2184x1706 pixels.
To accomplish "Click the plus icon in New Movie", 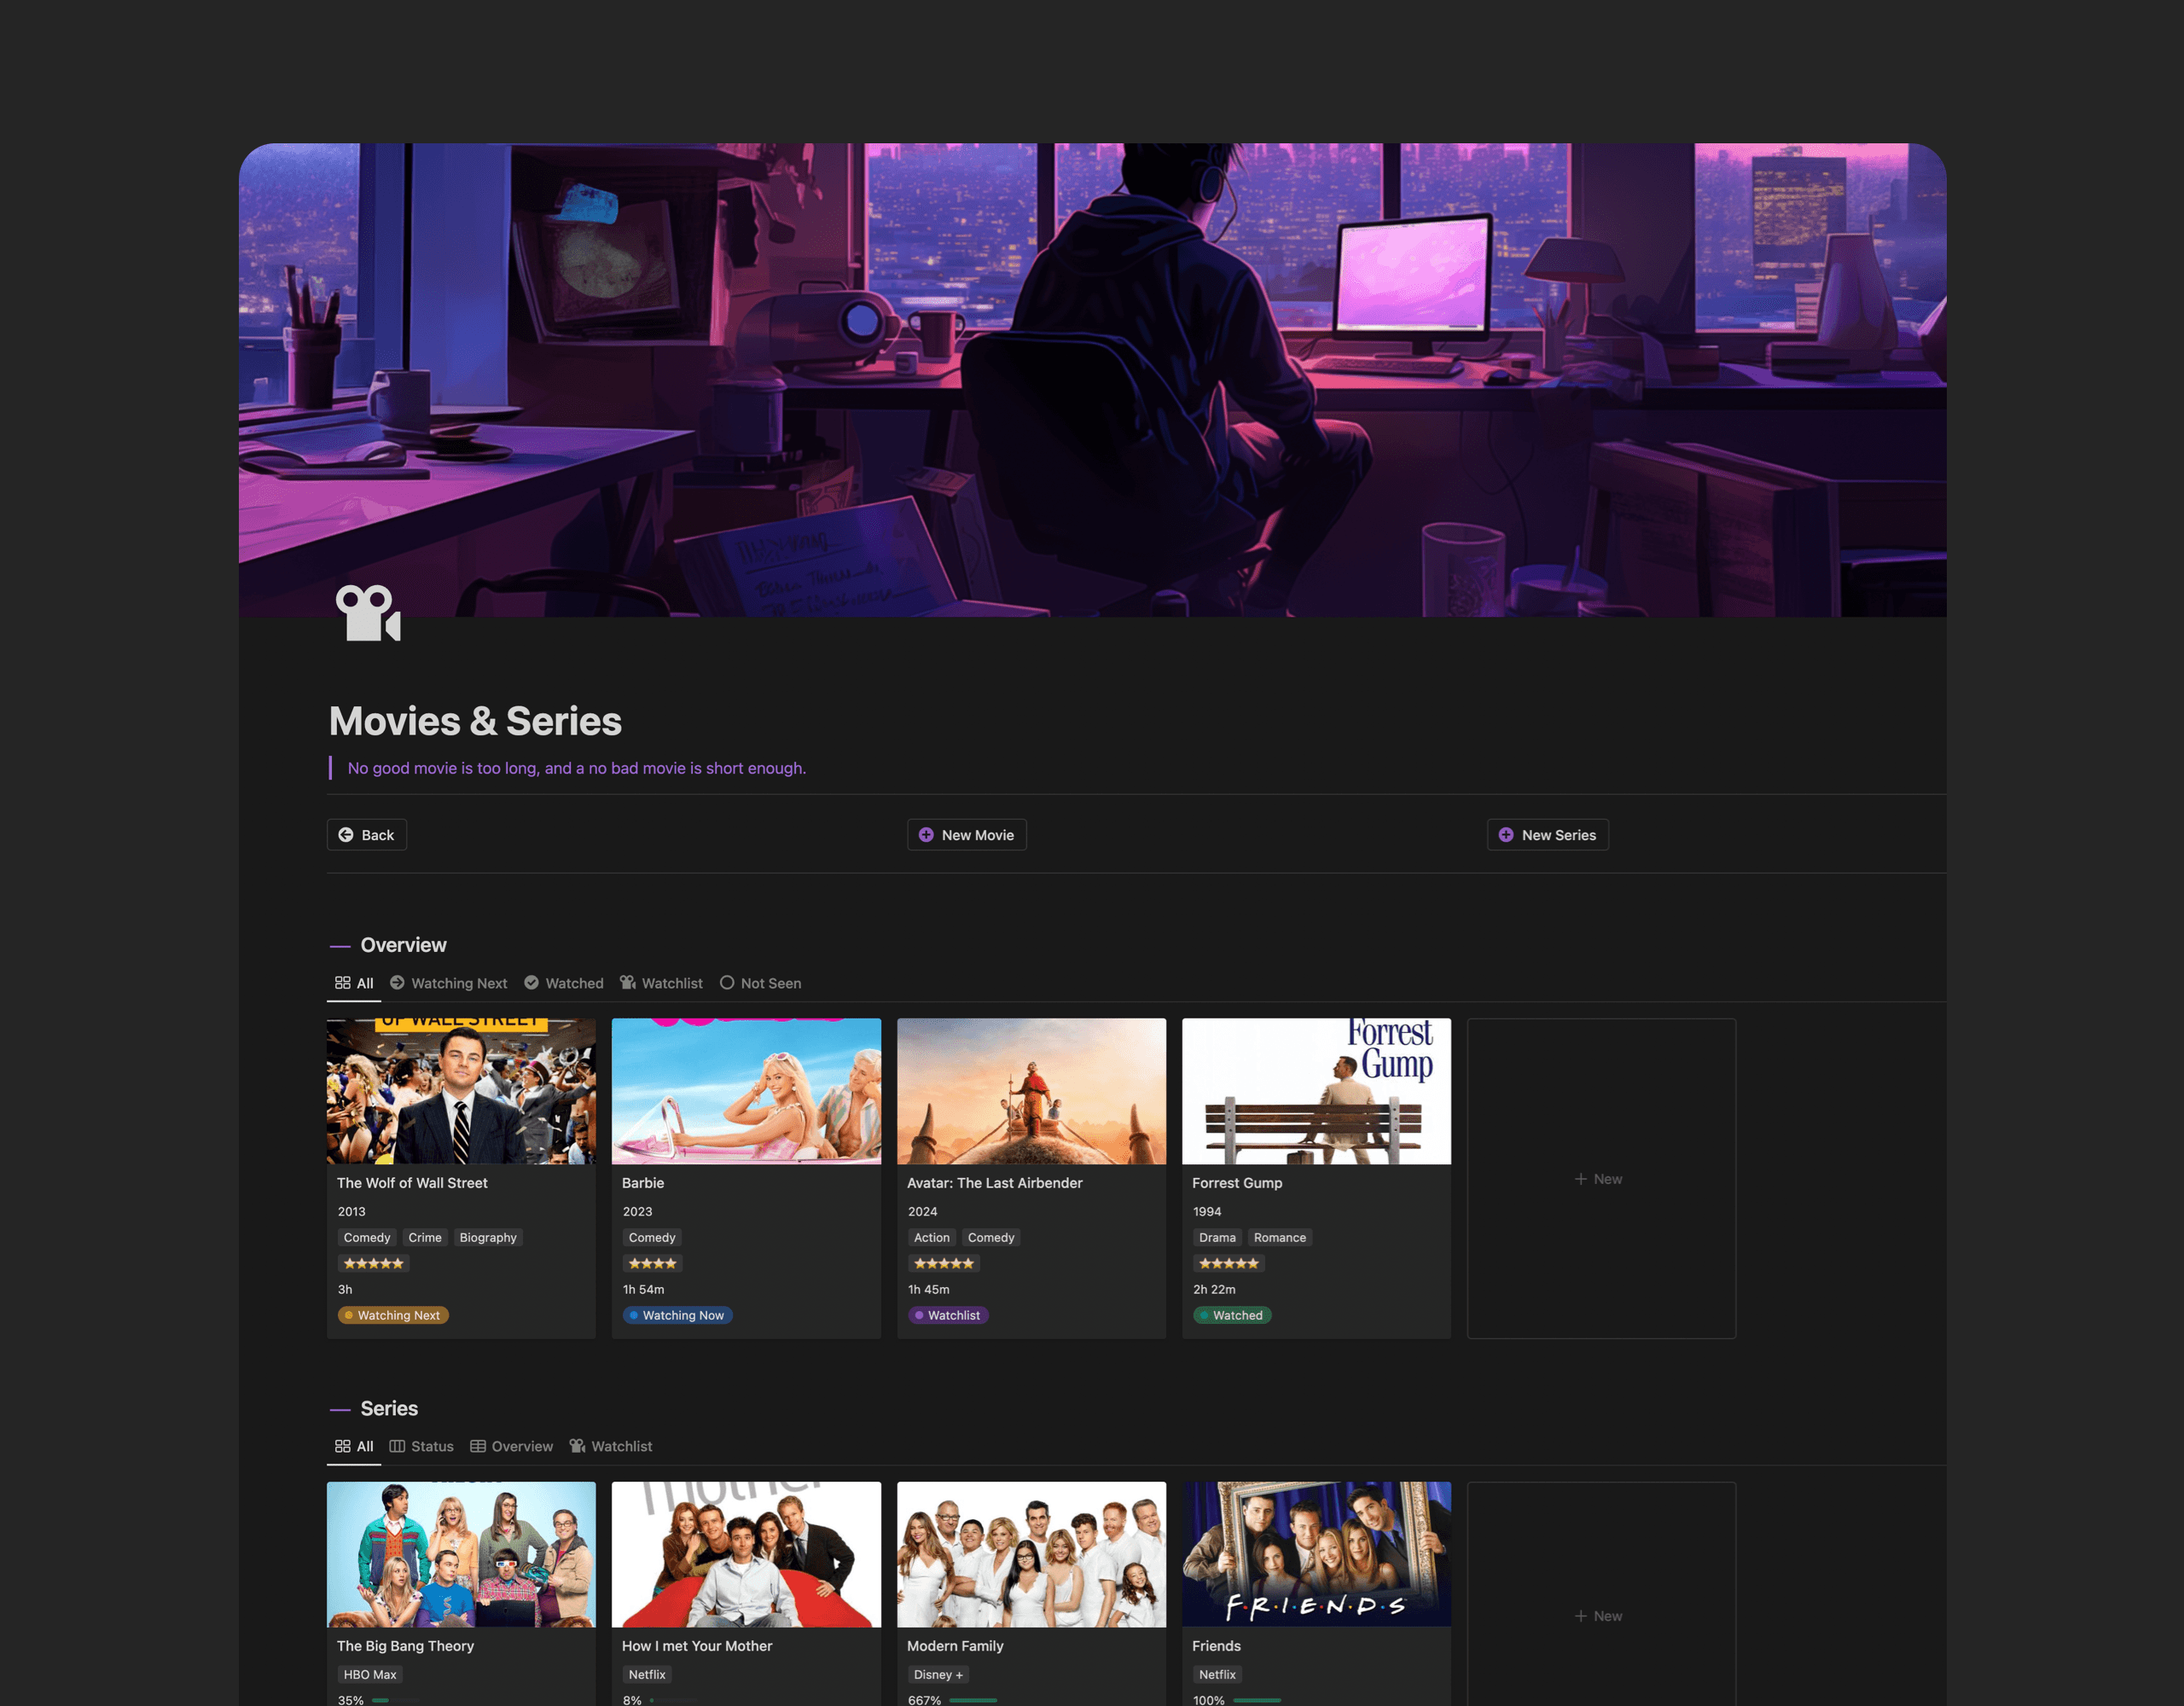I will (926, 835).
